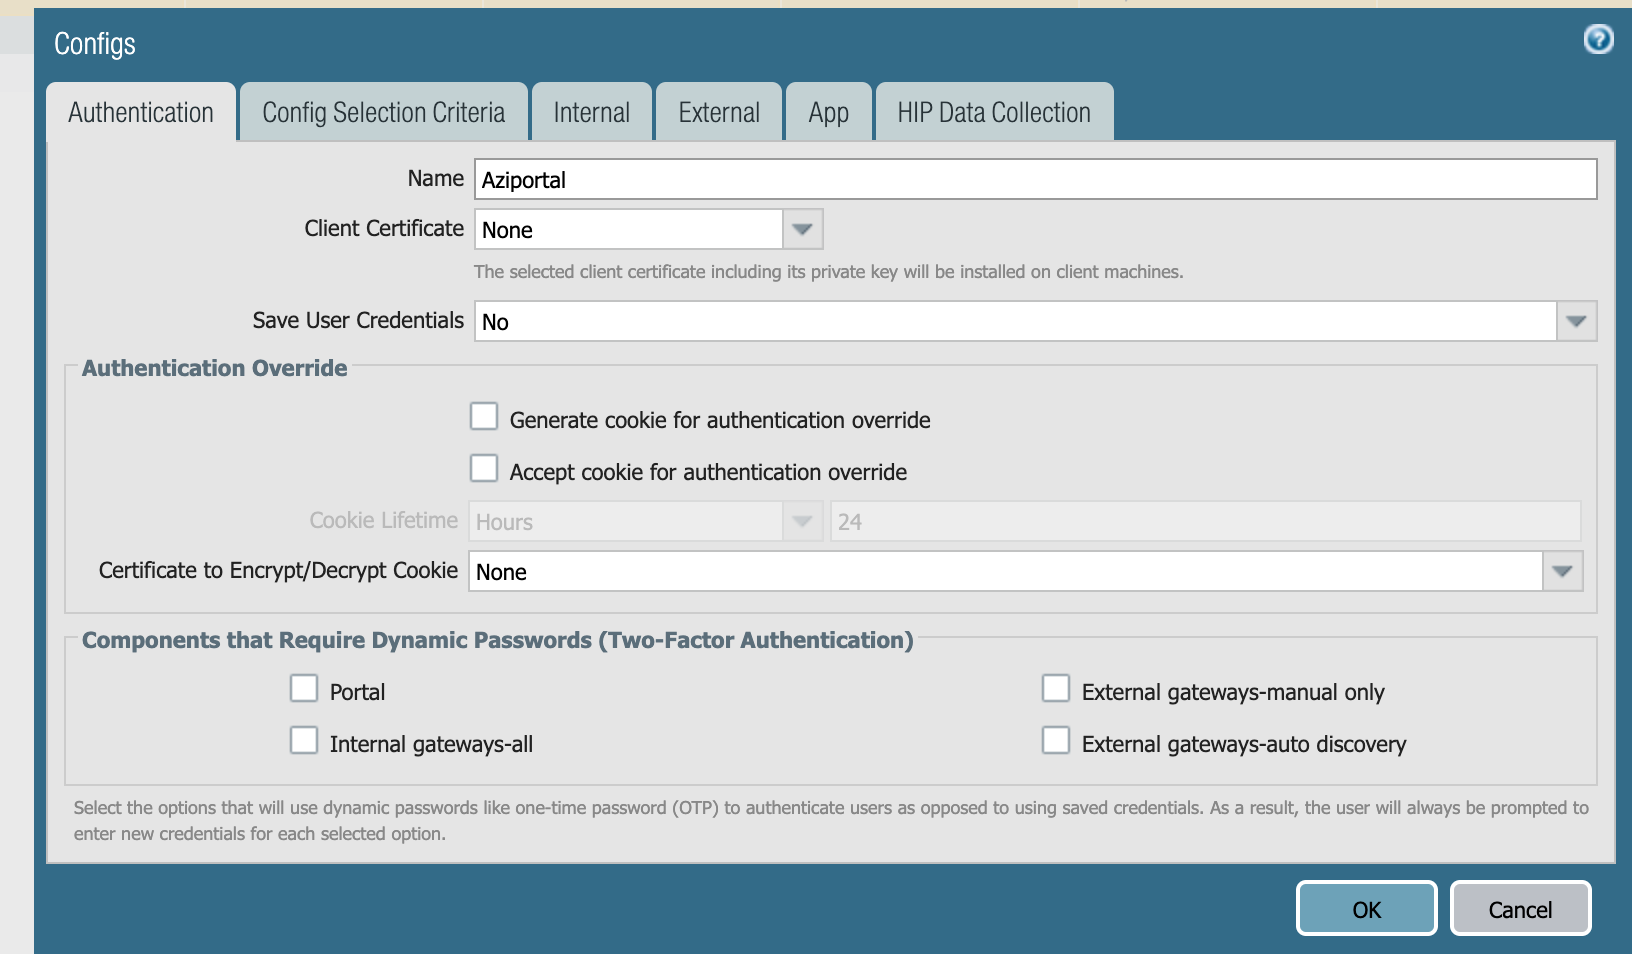Screen dimensions: 1632x954
Task: Enable Internal gateways-all checkbox
Action: tap(304, 741)
